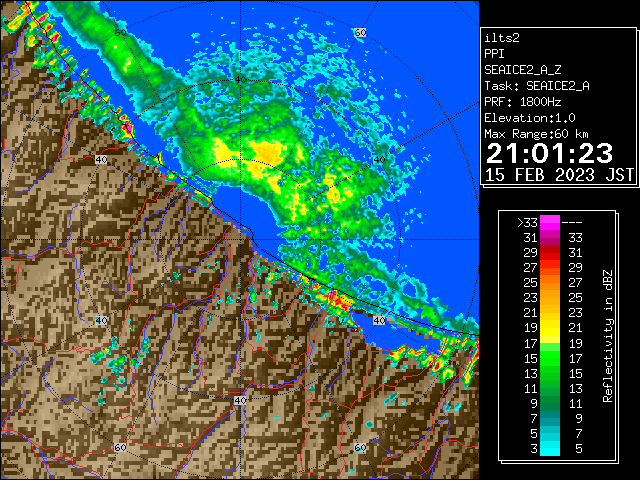Click the product name SEAICE2_A_Z
The width and height of the screenshot is (640, 480).
(523, 70)
